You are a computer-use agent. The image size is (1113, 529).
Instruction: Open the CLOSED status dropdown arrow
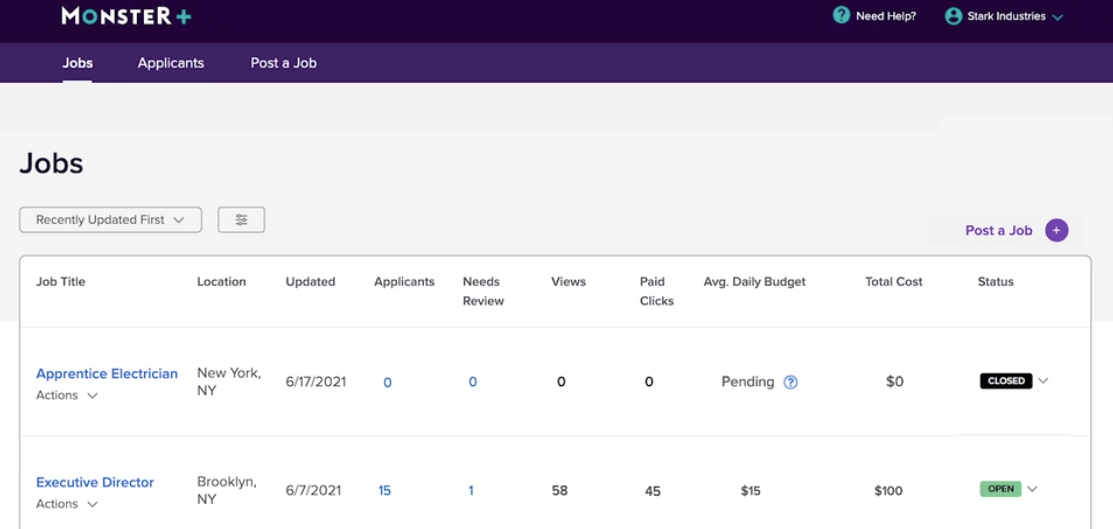1043,381
